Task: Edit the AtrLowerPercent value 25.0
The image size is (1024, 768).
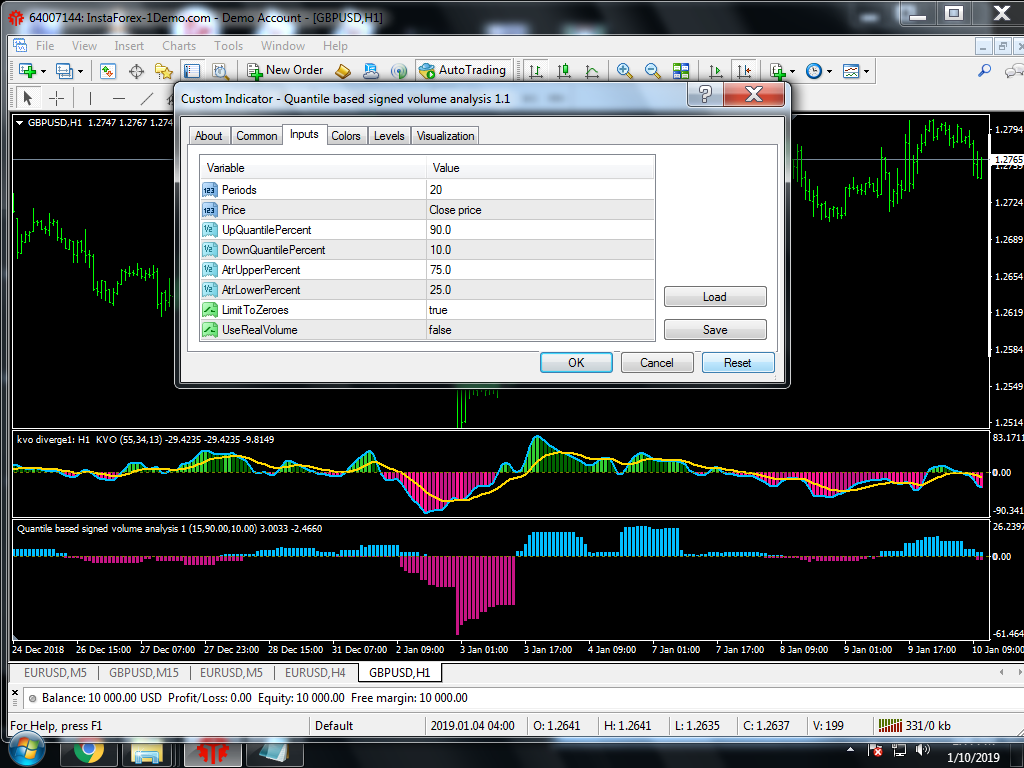Action: (x=540, y=290)
